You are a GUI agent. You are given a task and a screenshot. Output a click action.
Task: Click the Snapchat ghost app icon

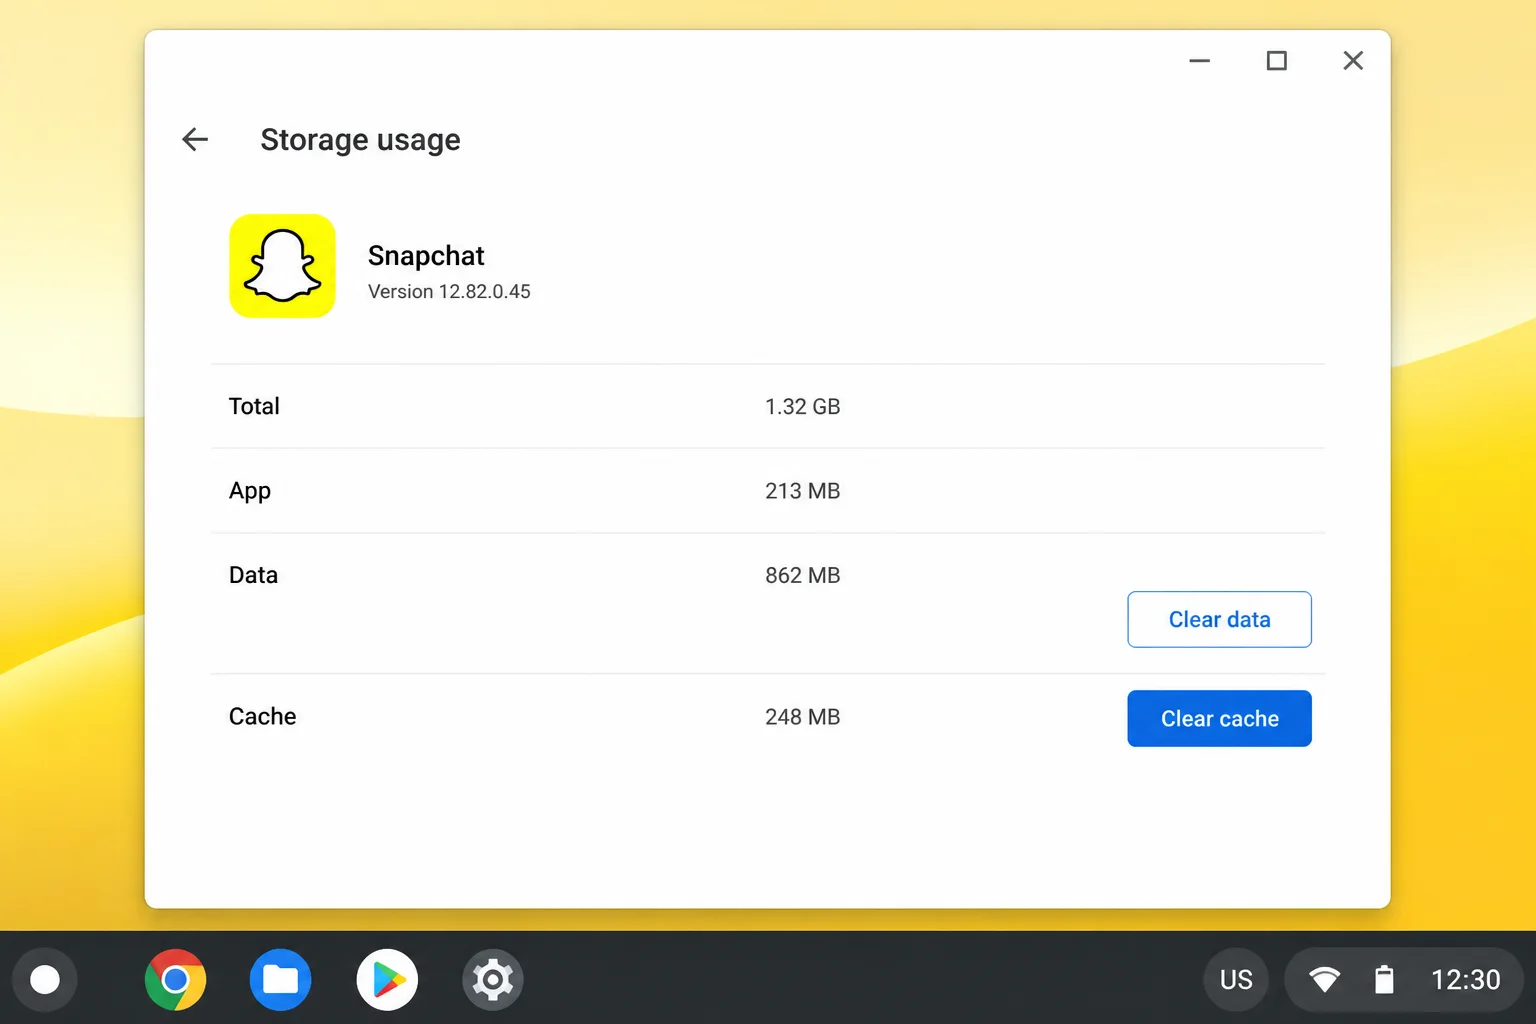[282, 266]
